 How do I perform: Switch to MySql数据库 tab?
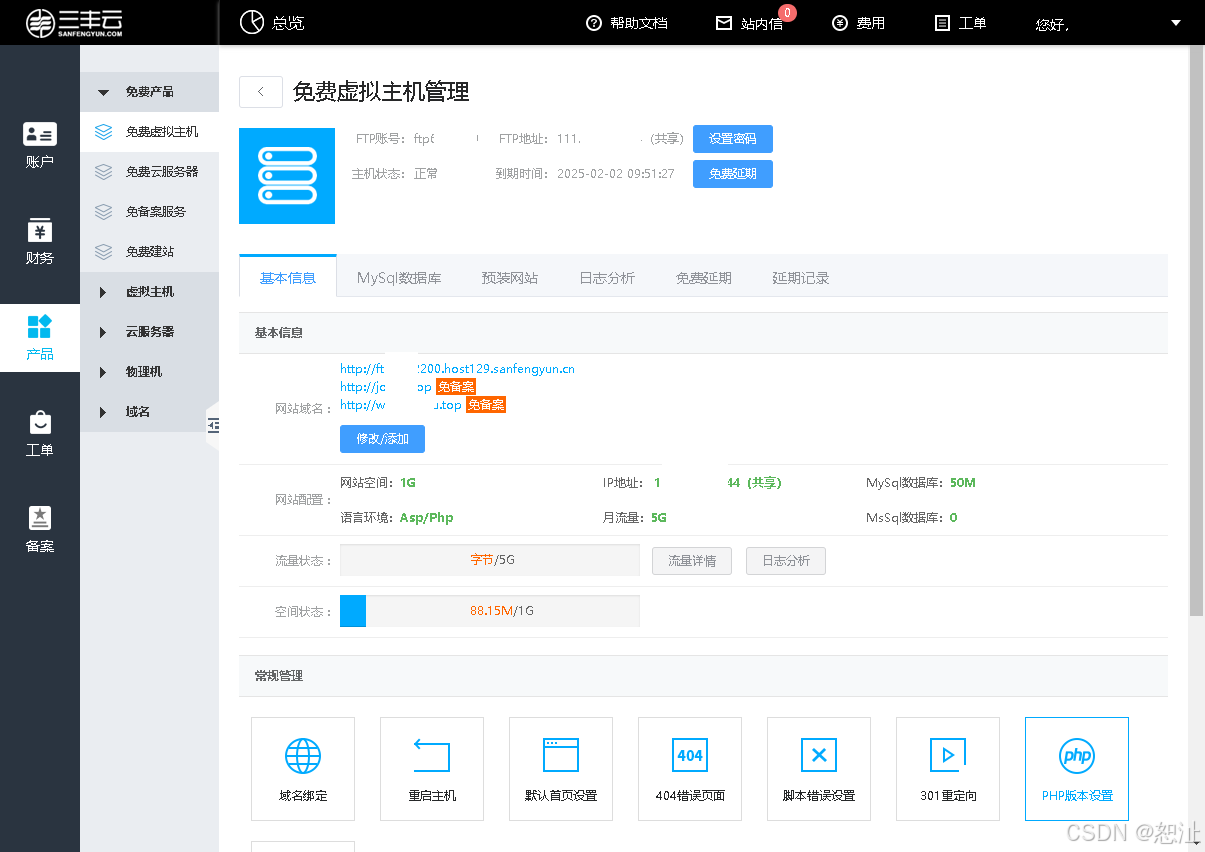point(399,277)
